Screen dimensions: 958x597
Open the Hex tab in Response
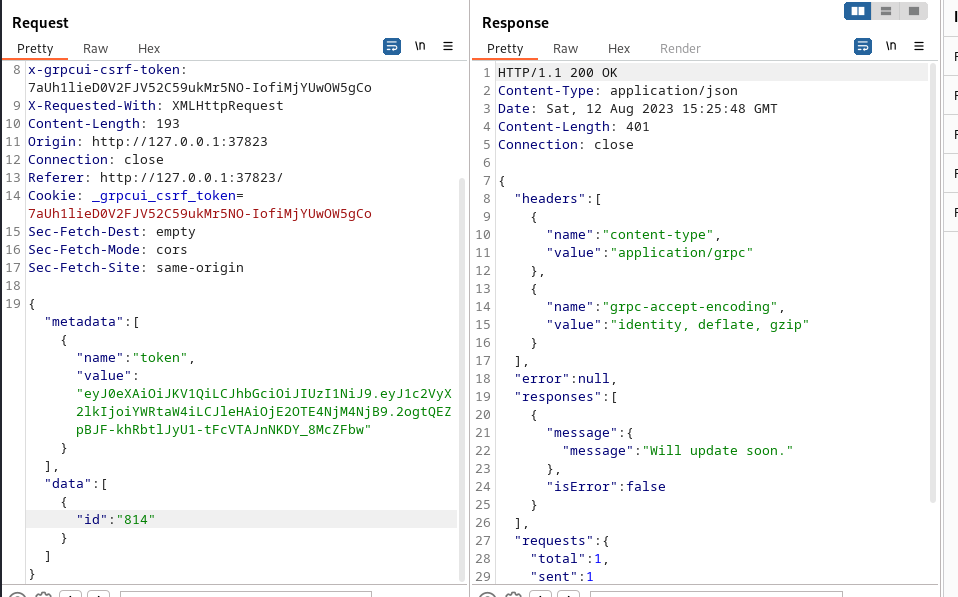[x=618, y=48]
